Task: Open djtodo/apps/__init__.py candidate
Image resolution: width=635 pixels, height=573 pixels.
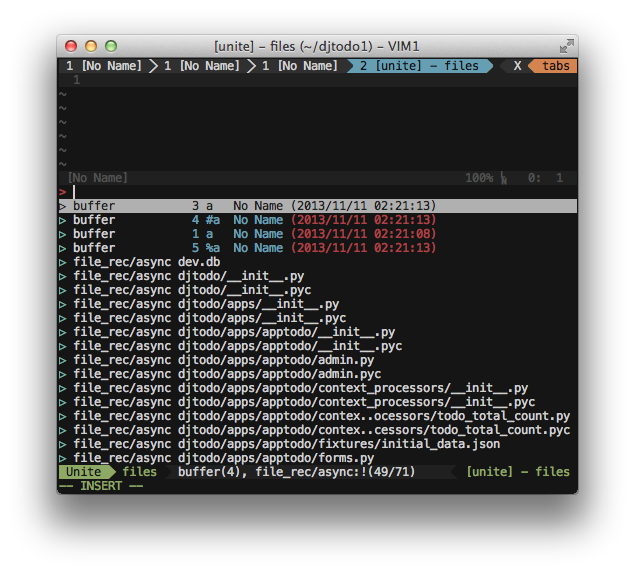Action: point(318,304)
